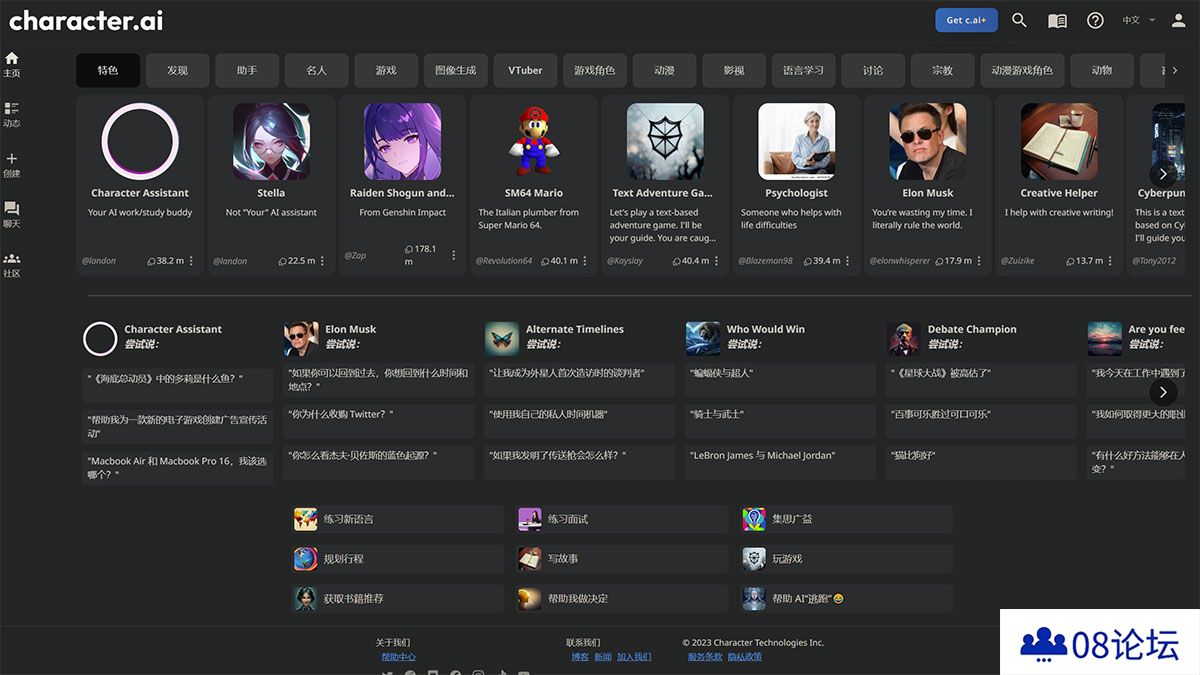Open options menu on Elon Musk card
Screen dimensions: 1200x675
(x=979, y=261)
